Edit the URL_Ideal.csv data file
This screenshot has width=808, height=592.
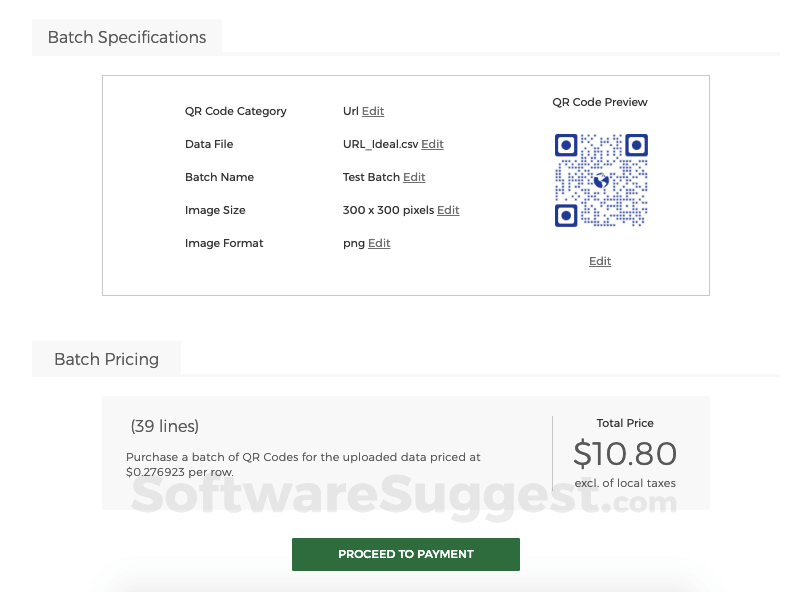click(x=432, y=144)
